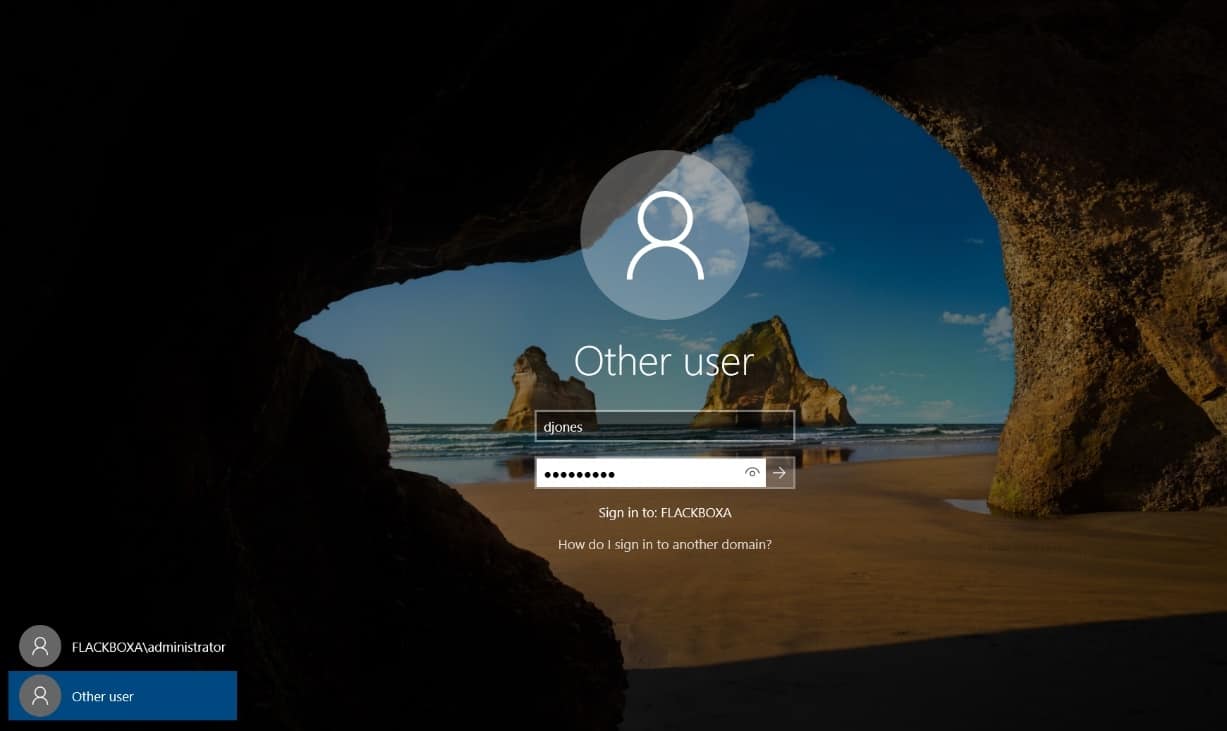This screenshot has width=1227, height=731.
Task: Click the FLACKBOXA\administrator avatar icon
Action: [40, 647]
